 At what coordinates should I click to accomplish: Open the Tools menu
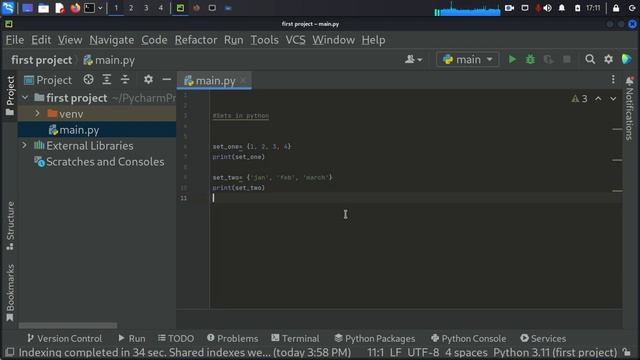click(264, 40)
